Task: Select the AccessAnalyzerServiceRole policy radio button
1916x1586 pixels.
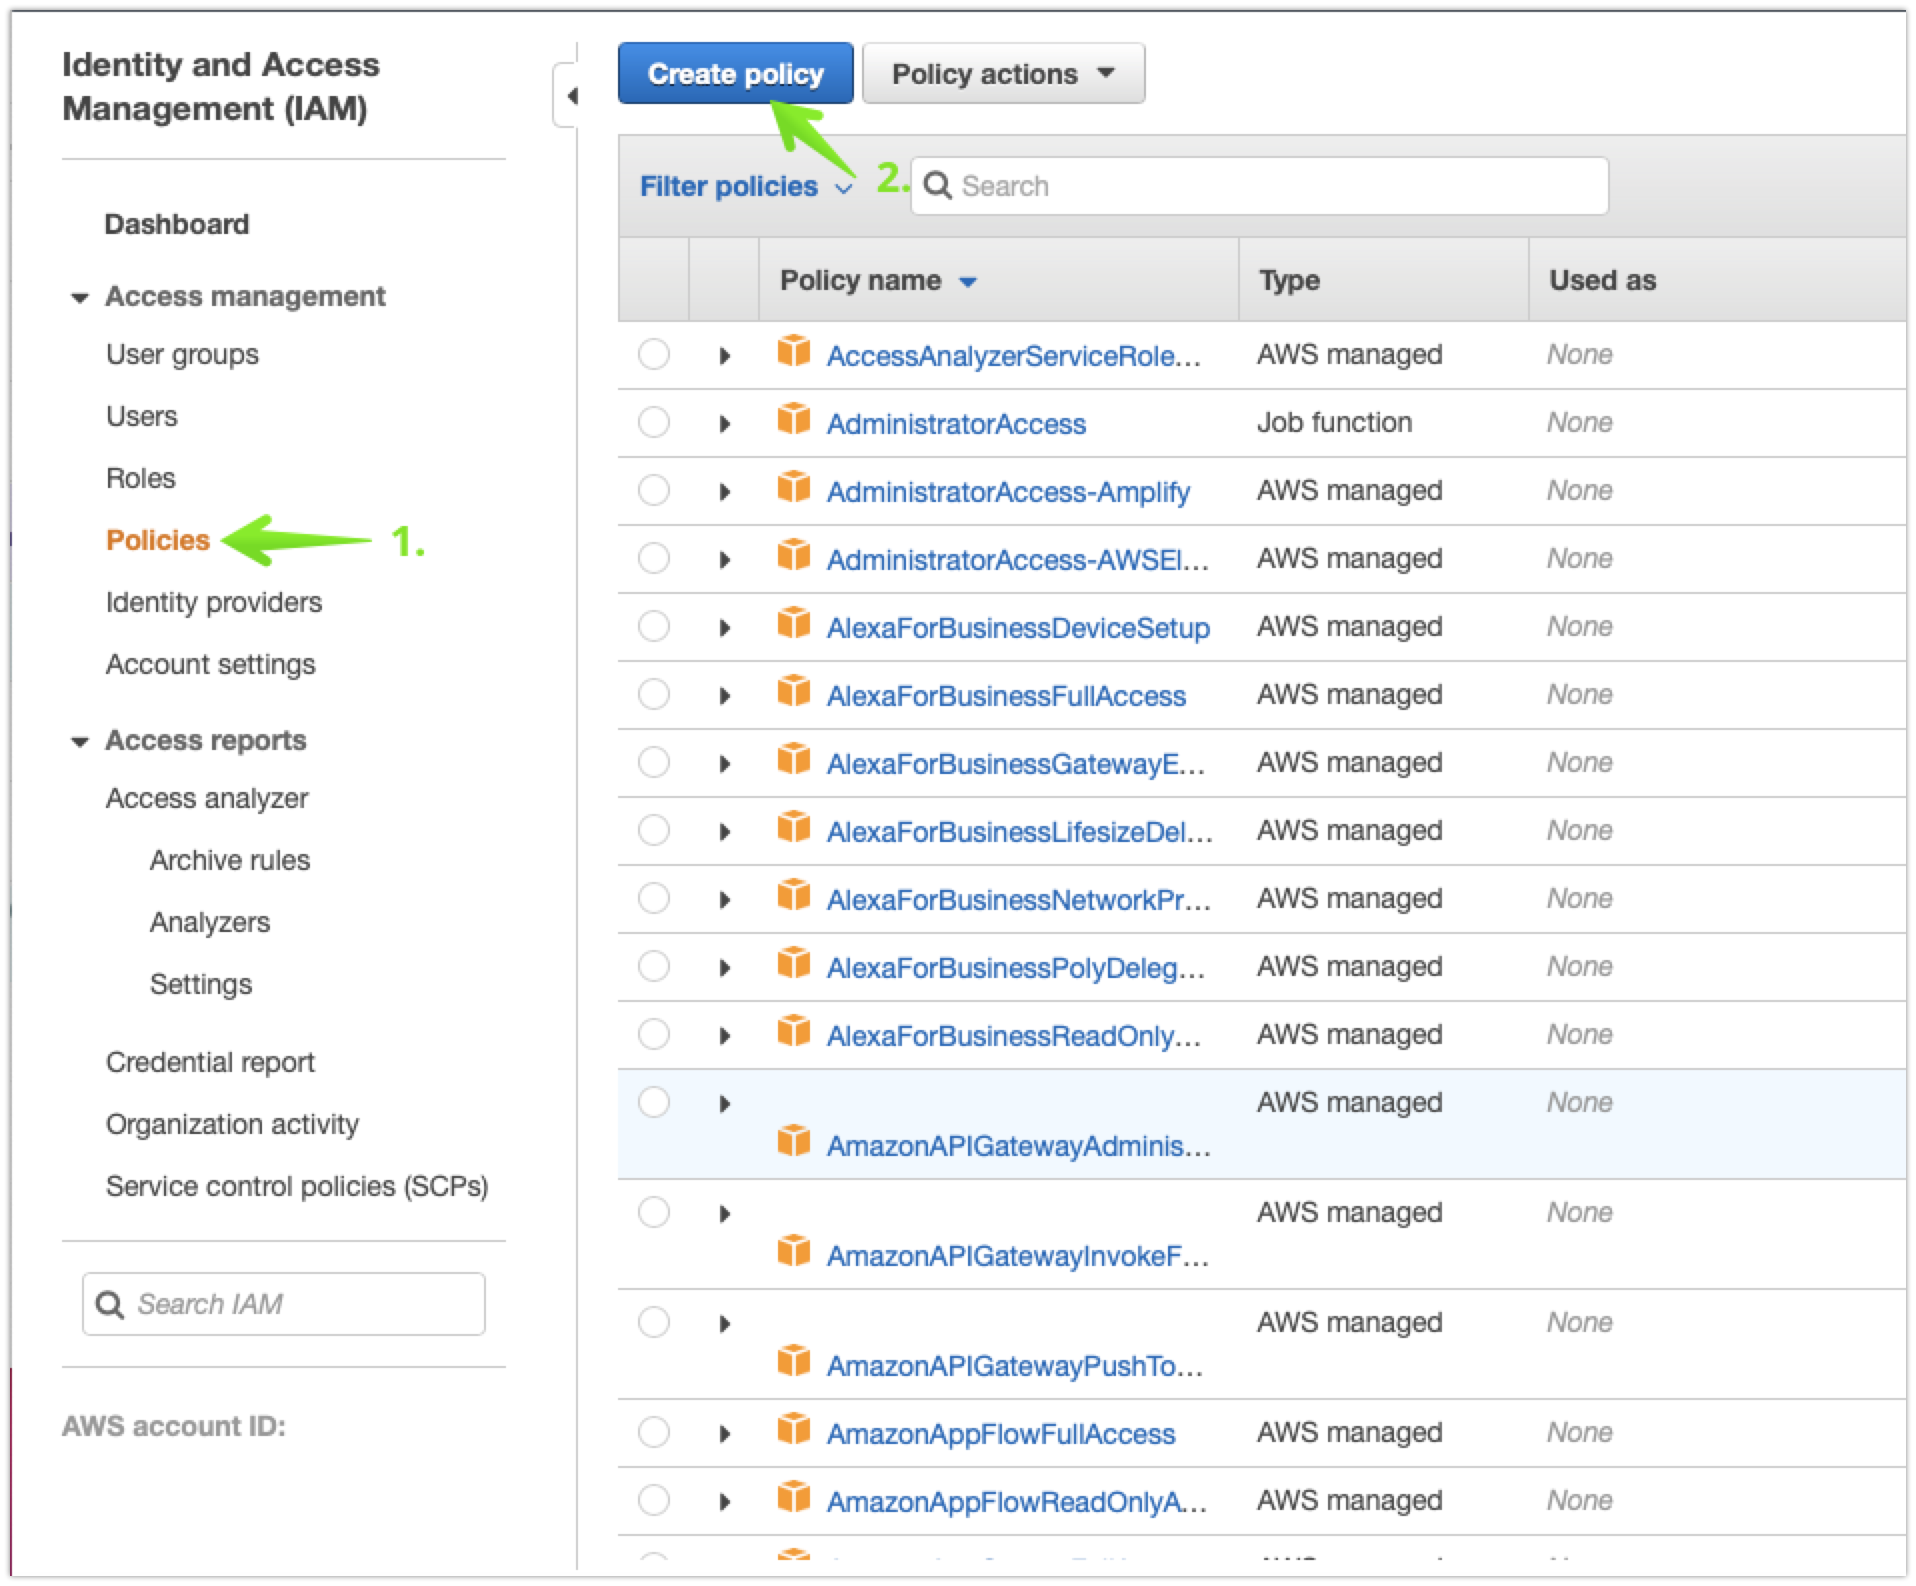Action: pos(654,354)
